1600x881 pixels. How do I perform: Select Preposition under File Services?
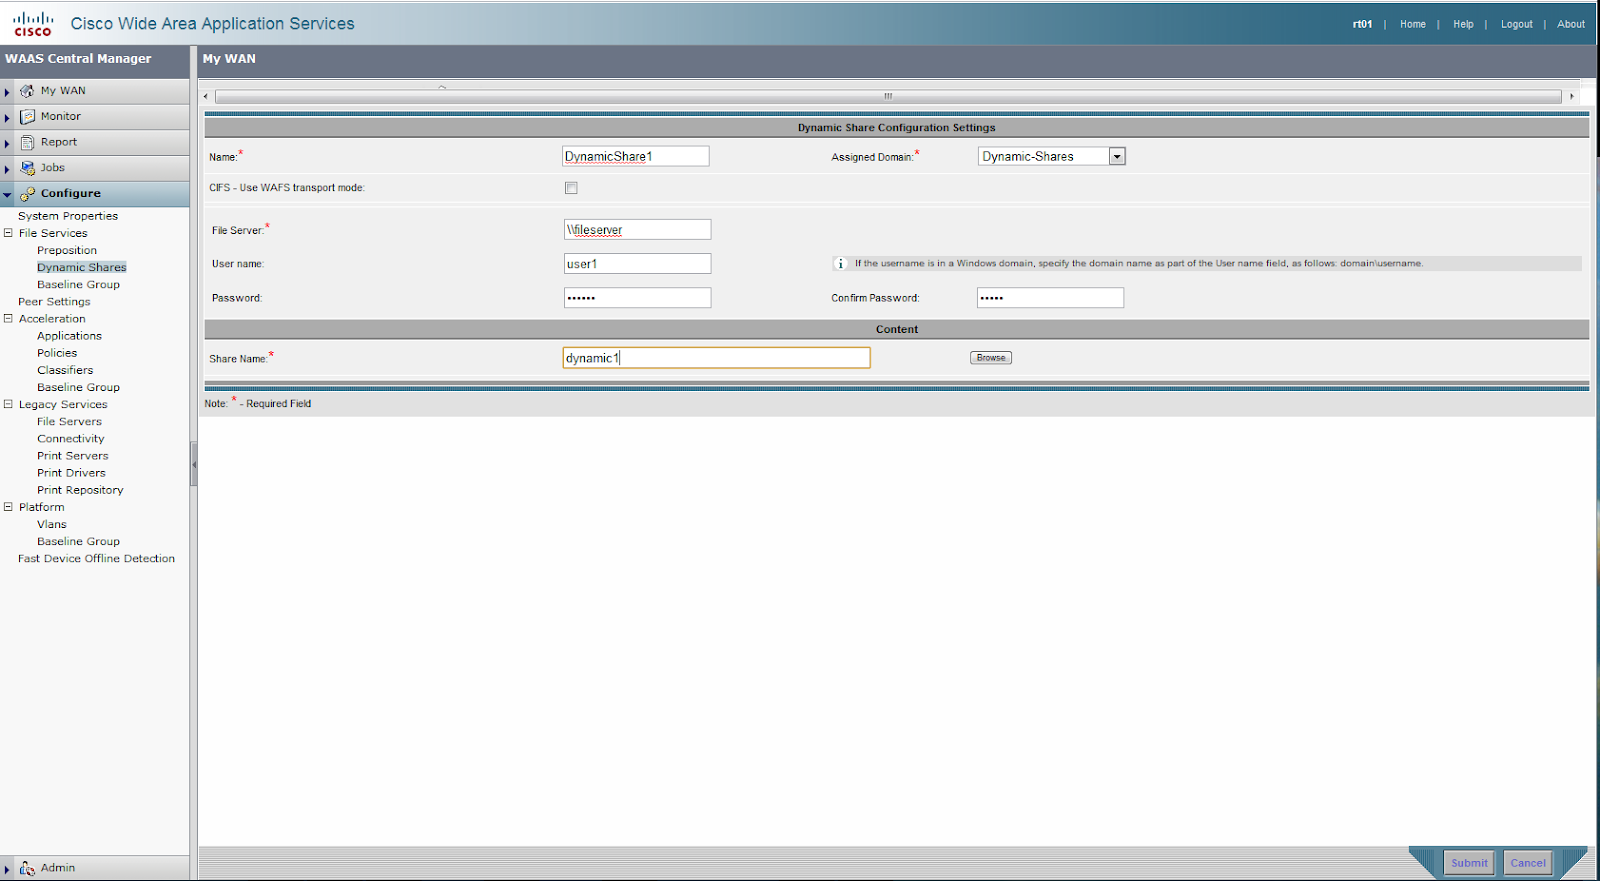(67, 250)
